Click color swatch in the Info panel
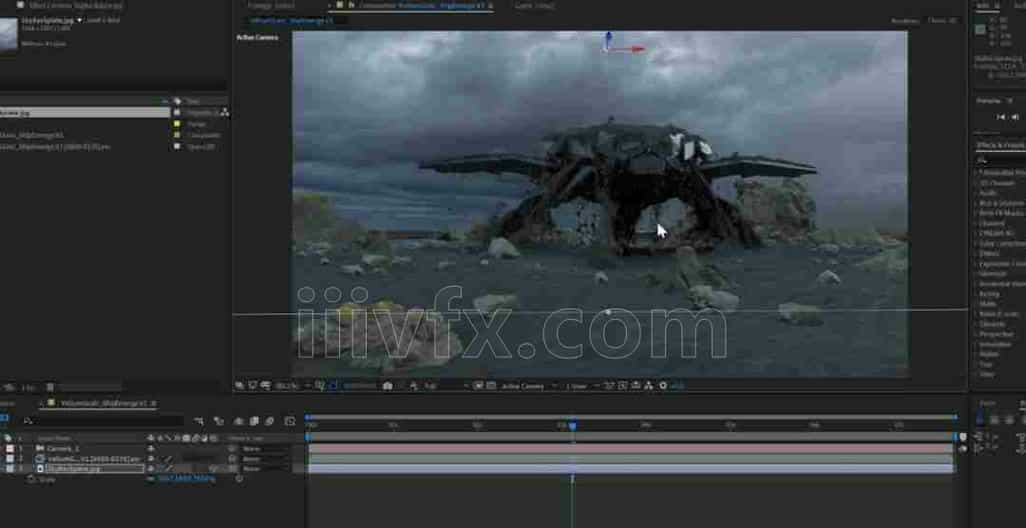Viewport: 1026px width, 528px height. click(980, 29)
